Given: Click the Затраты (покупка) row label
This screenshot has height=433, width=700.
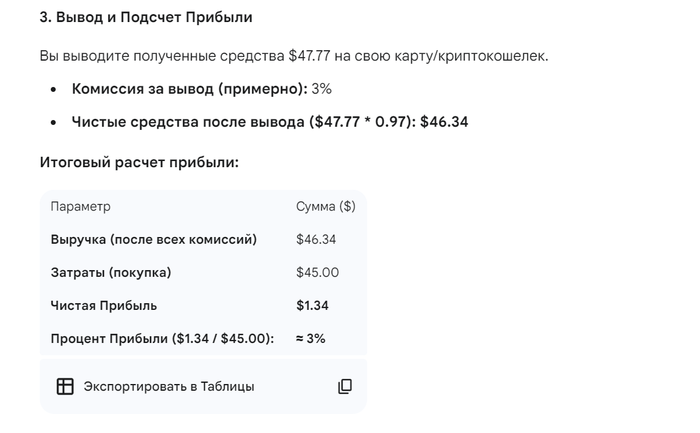Looking at the screenshot, I should click(110, 273).
